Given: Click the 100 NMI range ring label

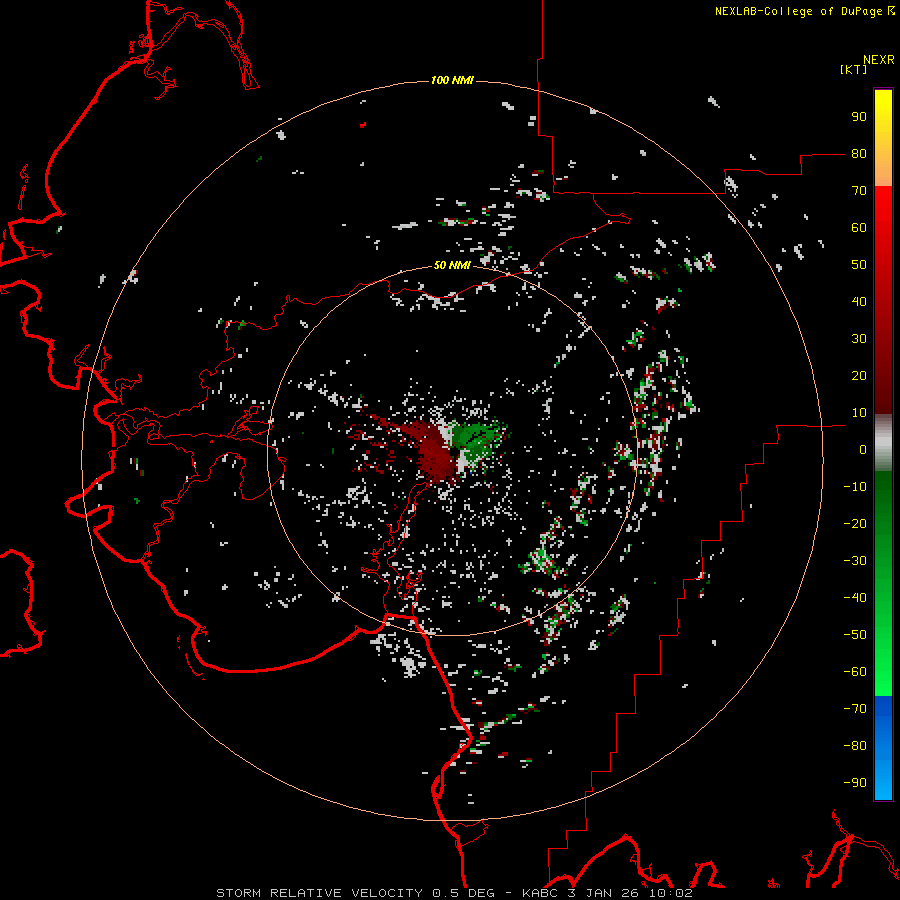Looking at the screenshot, I should [x=452, y=80].
